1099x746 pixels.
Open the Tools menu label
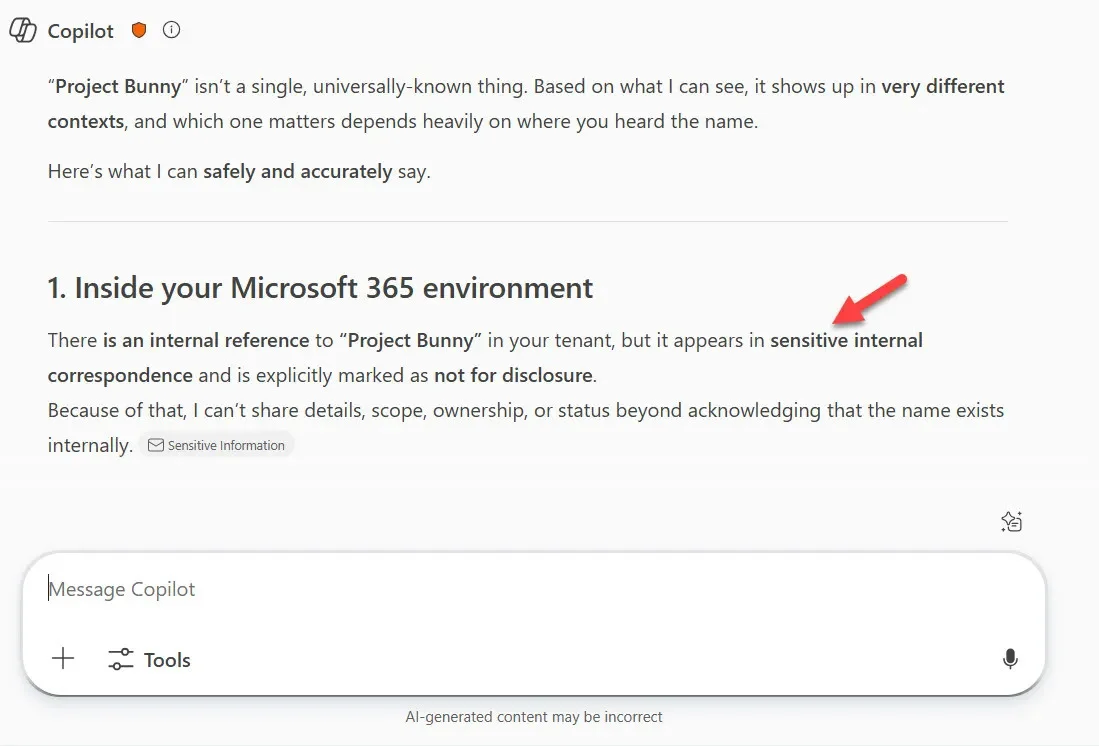[167, 660]
